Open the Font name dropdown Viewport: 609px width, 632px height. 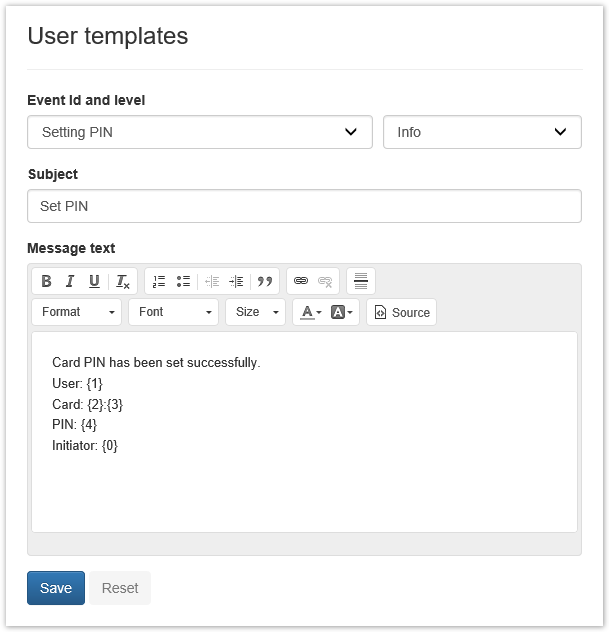point(174,312)
